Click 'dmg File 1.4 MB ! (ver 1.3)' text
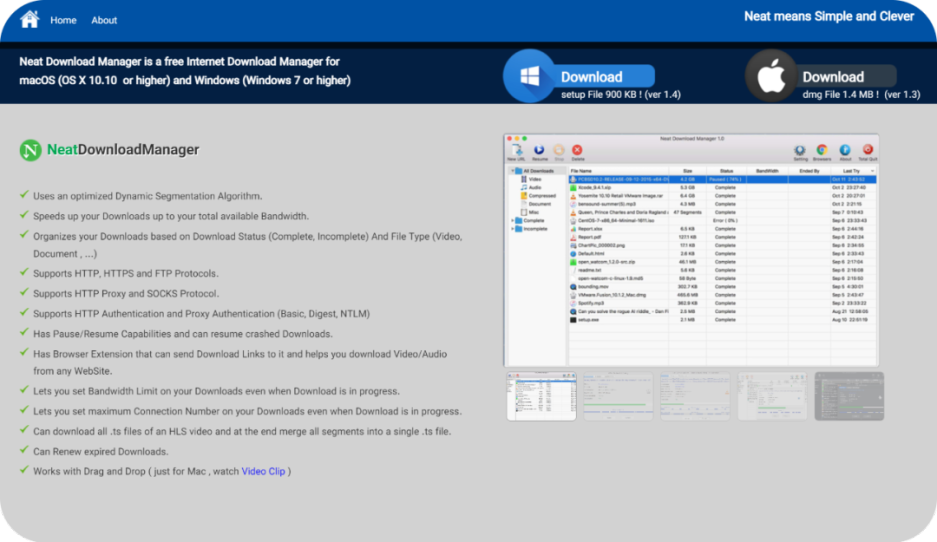 pos(861,94)
